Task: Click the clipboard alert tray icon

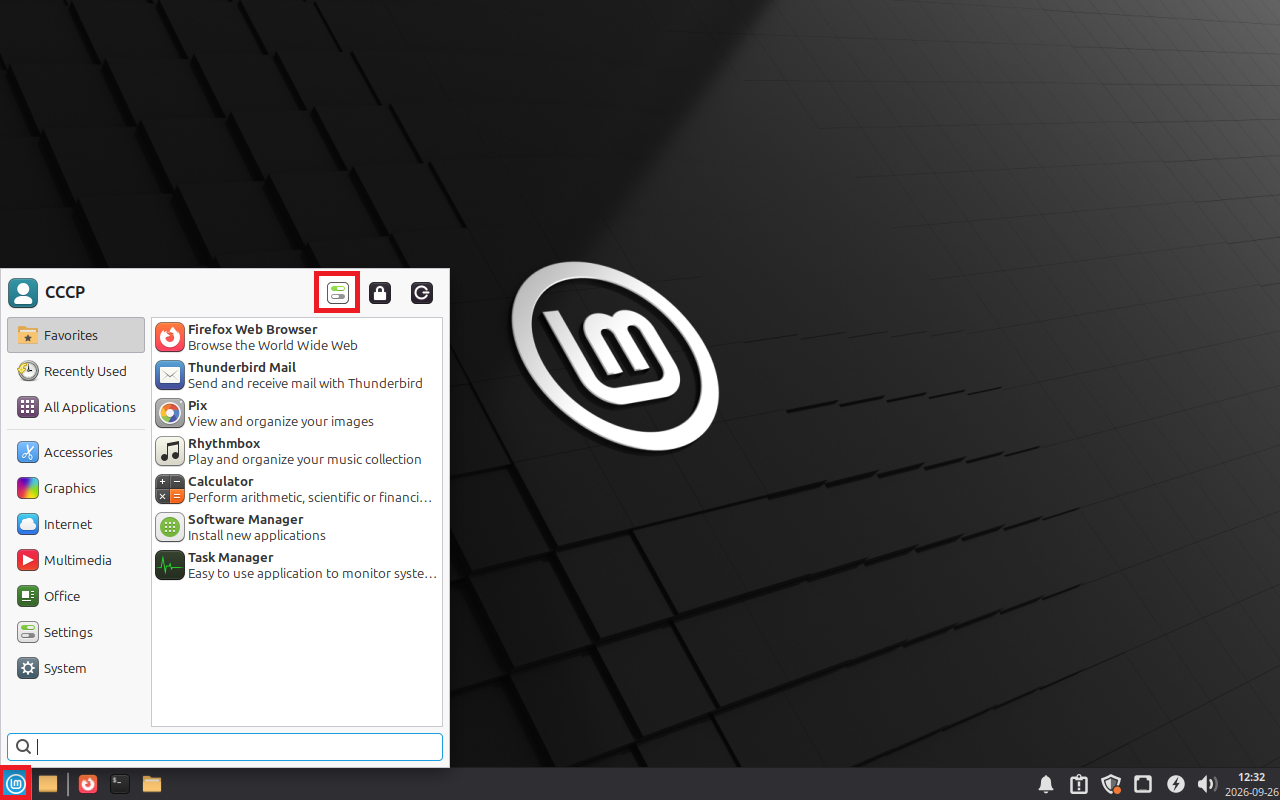Action: coord(1078,784)
